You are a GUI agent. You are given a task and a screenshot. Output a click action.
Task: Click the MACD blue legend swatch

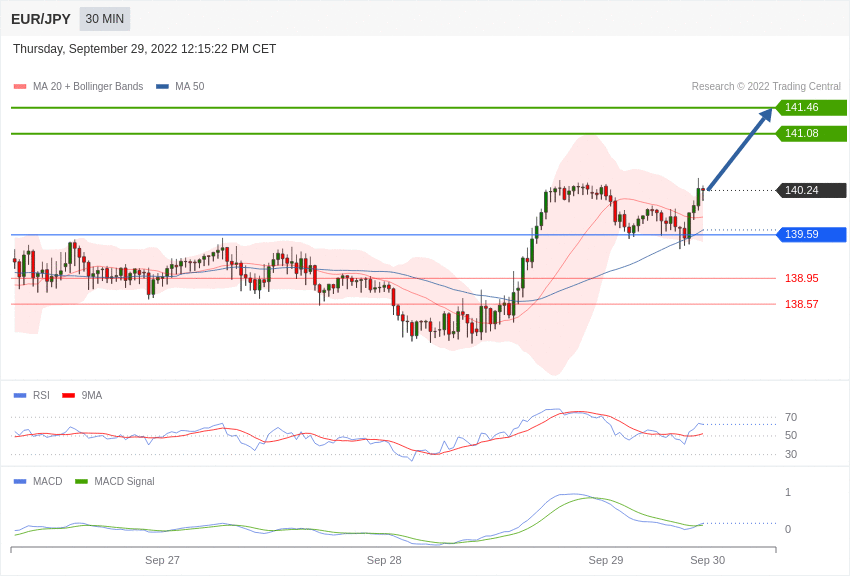click(20, 482)
